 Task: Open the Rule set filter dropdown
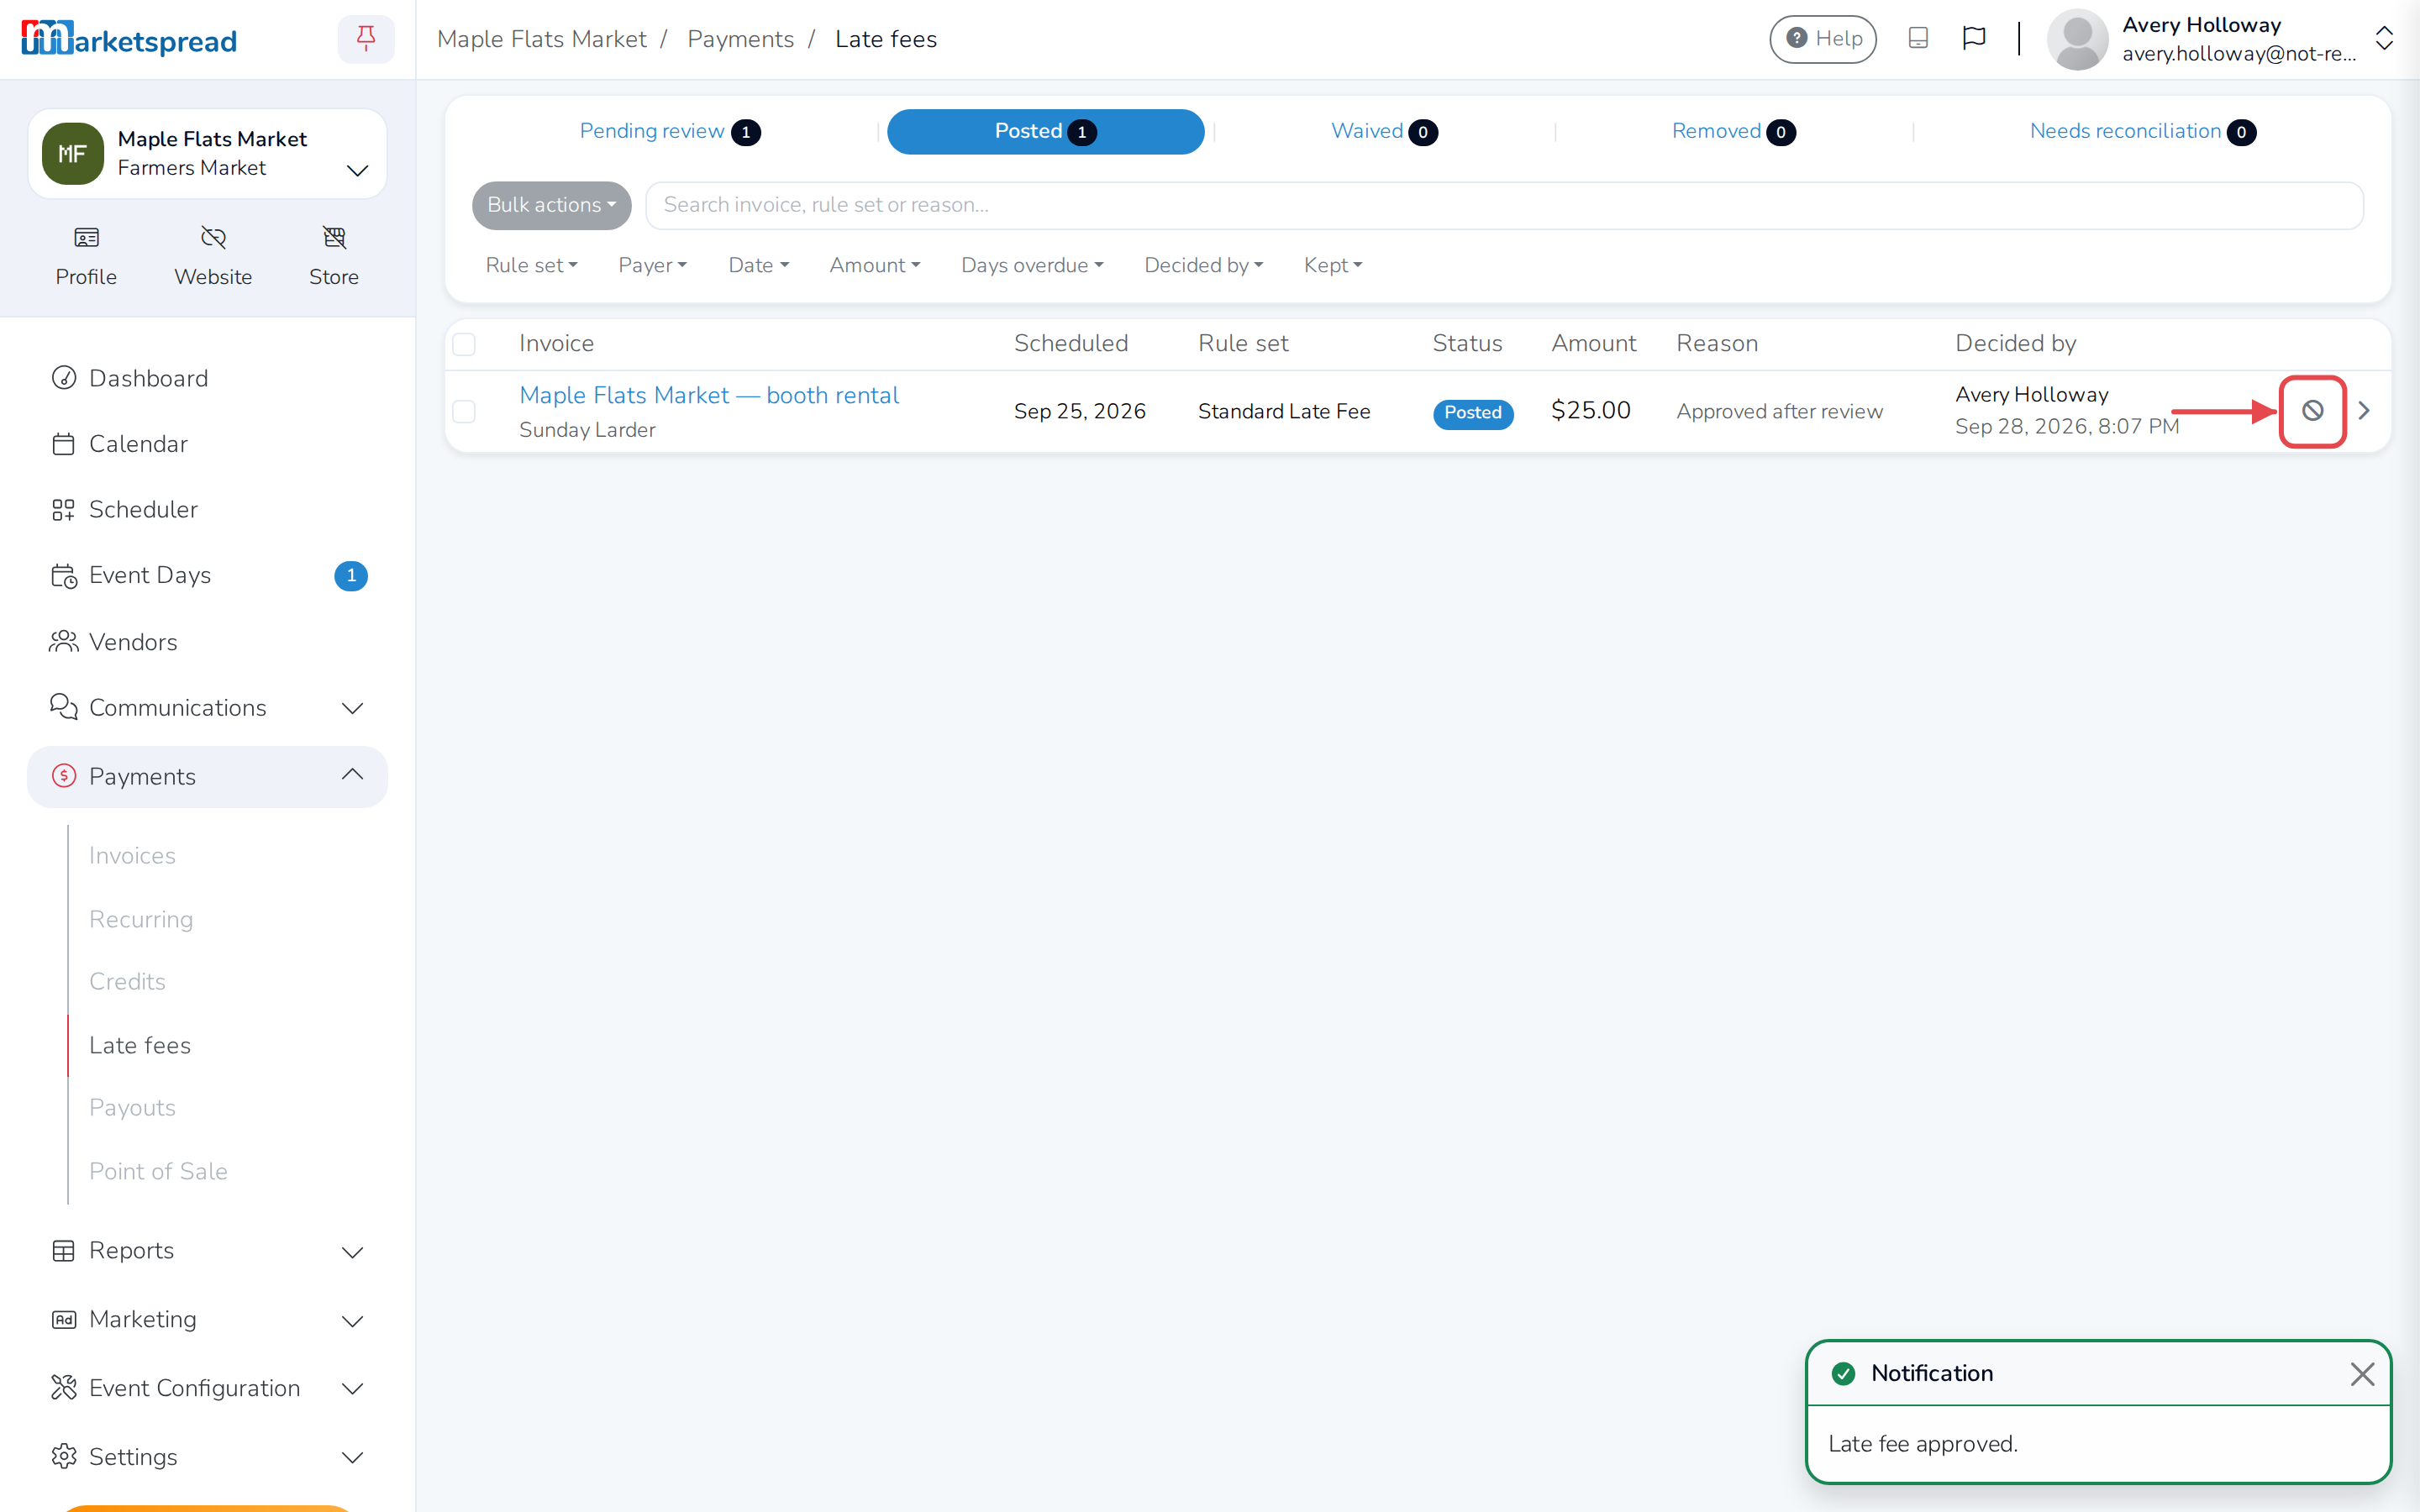531,265
